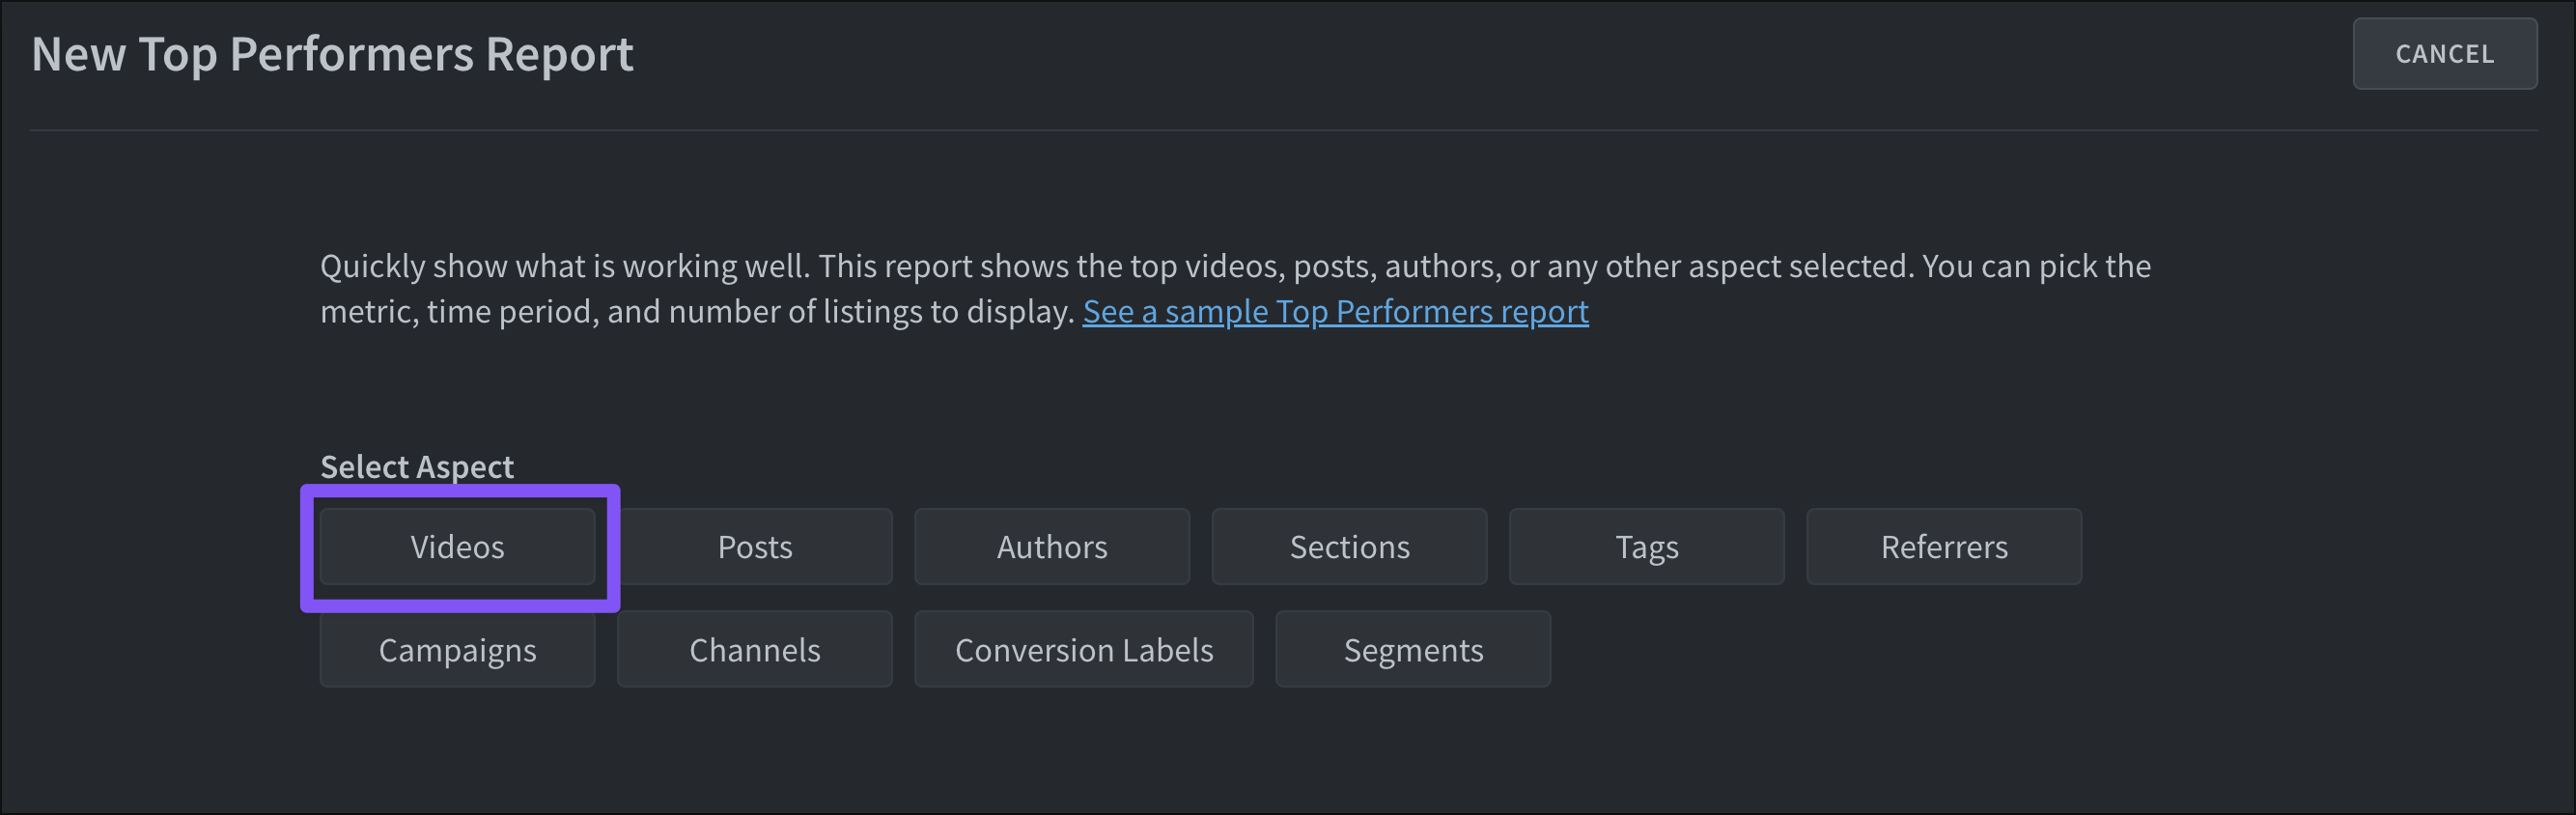The image size is (2576, 815).
Task: Click the Select Aspect label
Action: pyautogui.click(x=417, y=467)
